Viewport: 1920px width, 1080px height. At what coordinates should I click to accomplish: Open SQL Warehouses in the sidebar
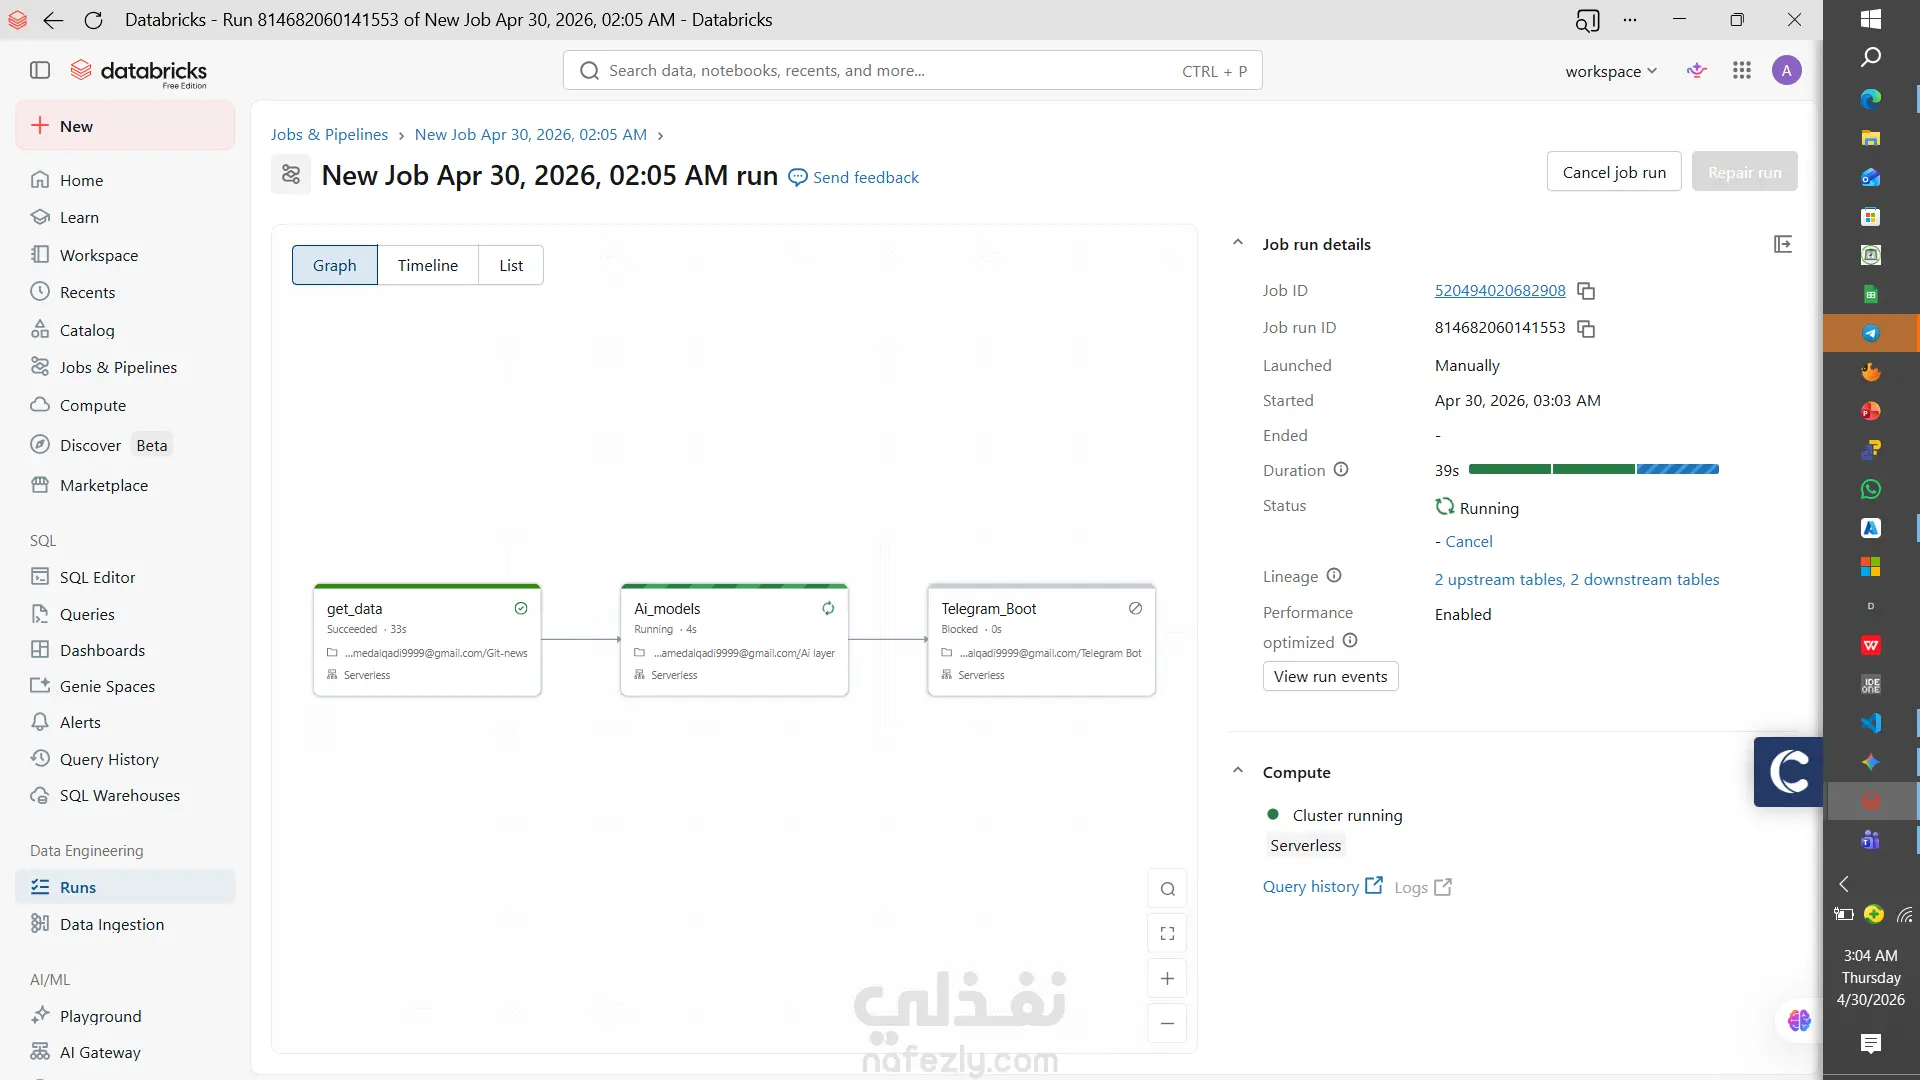tap(126, 795)
